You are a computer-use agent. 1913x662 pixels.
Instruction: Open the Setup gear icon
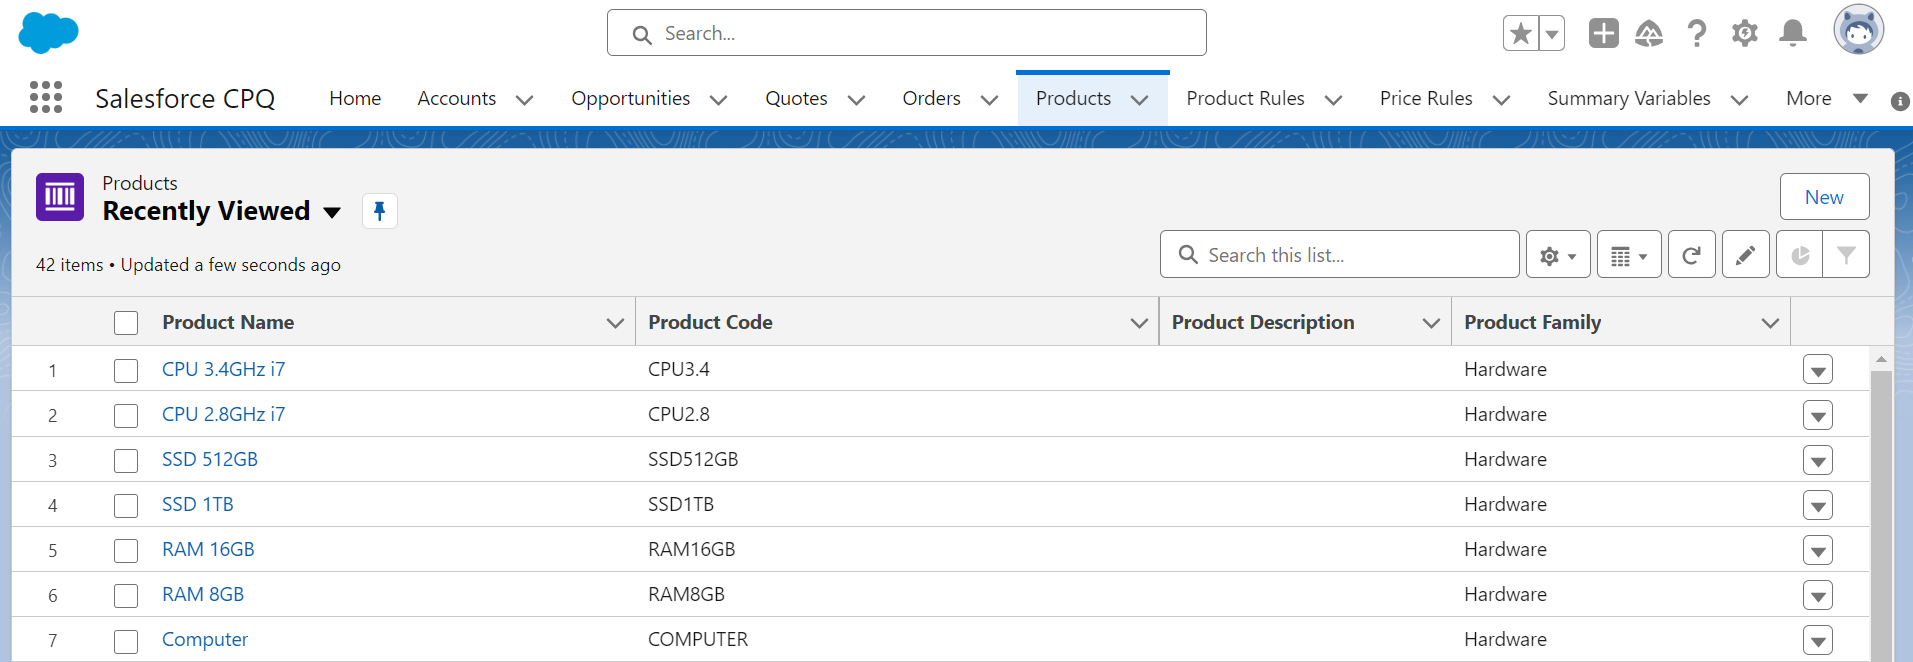click(1744, 33)
